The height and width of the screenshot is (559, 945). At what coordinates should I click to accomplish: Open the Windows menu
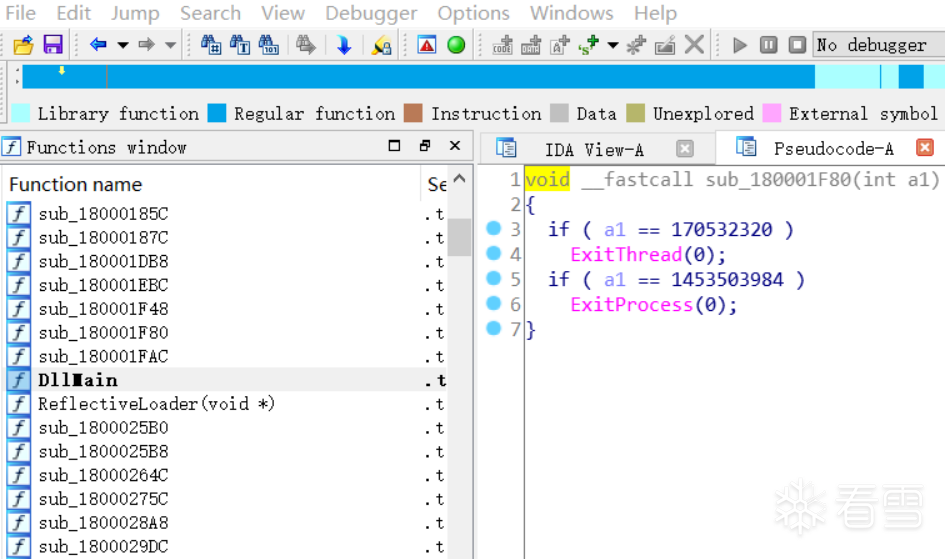click(571, 13)
